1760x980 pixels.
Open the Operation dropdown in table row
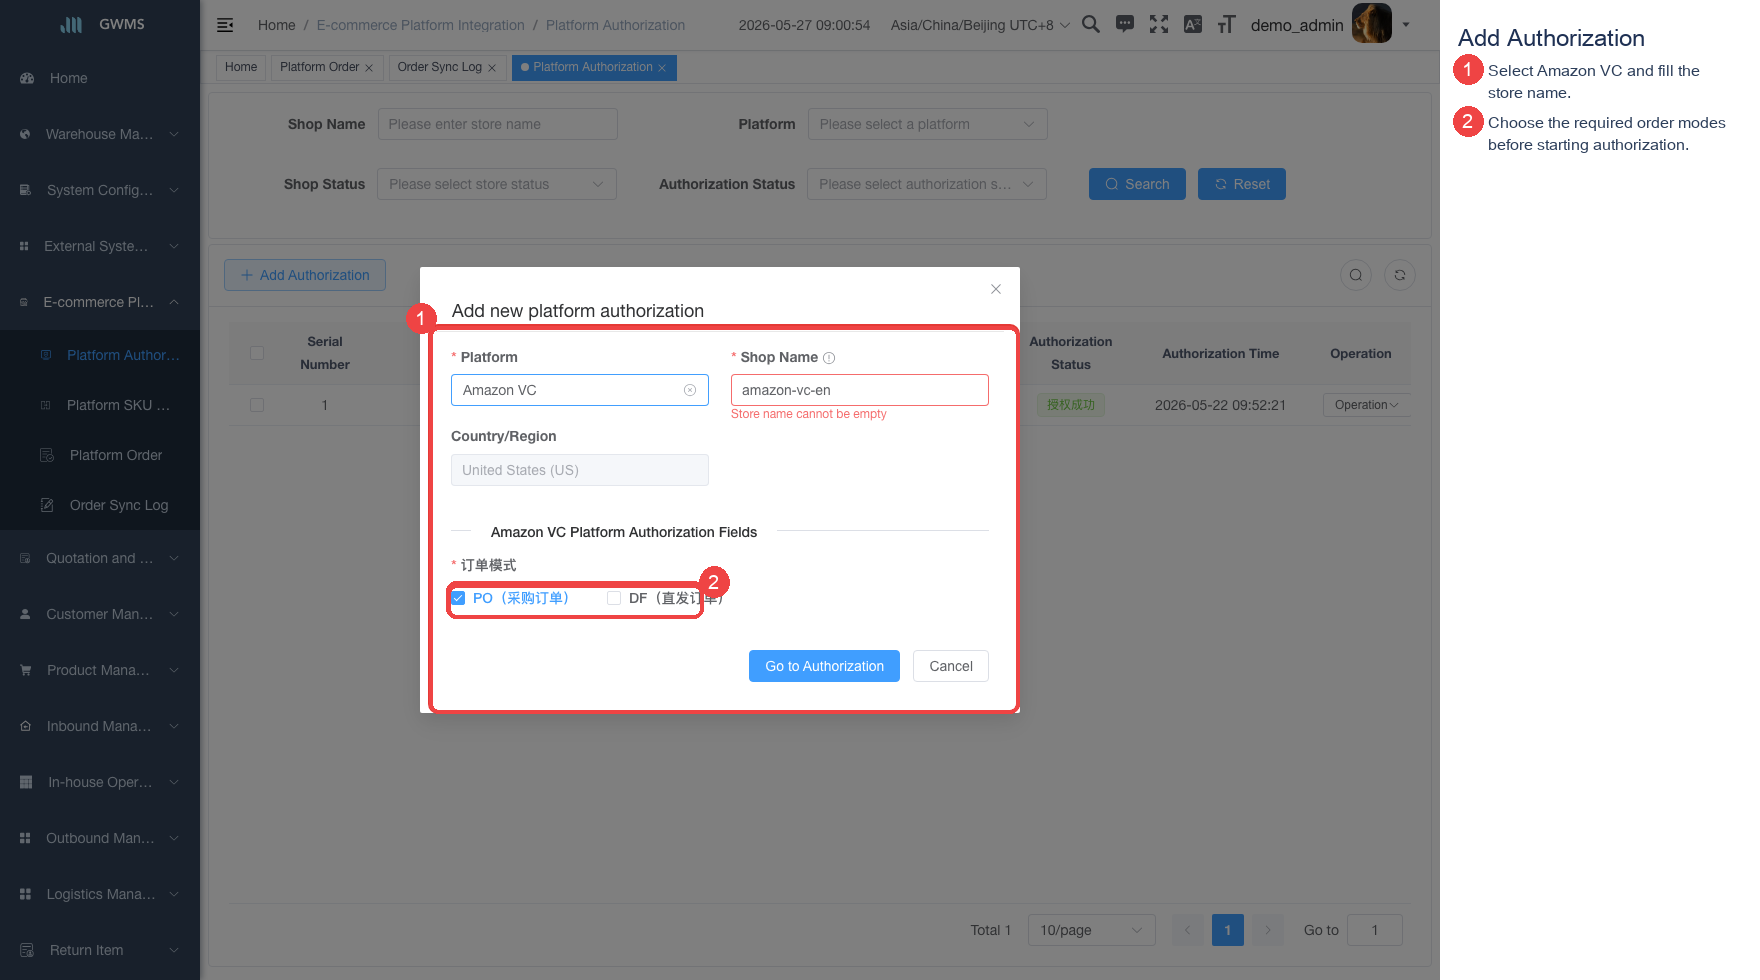(x=1366, y=405)
